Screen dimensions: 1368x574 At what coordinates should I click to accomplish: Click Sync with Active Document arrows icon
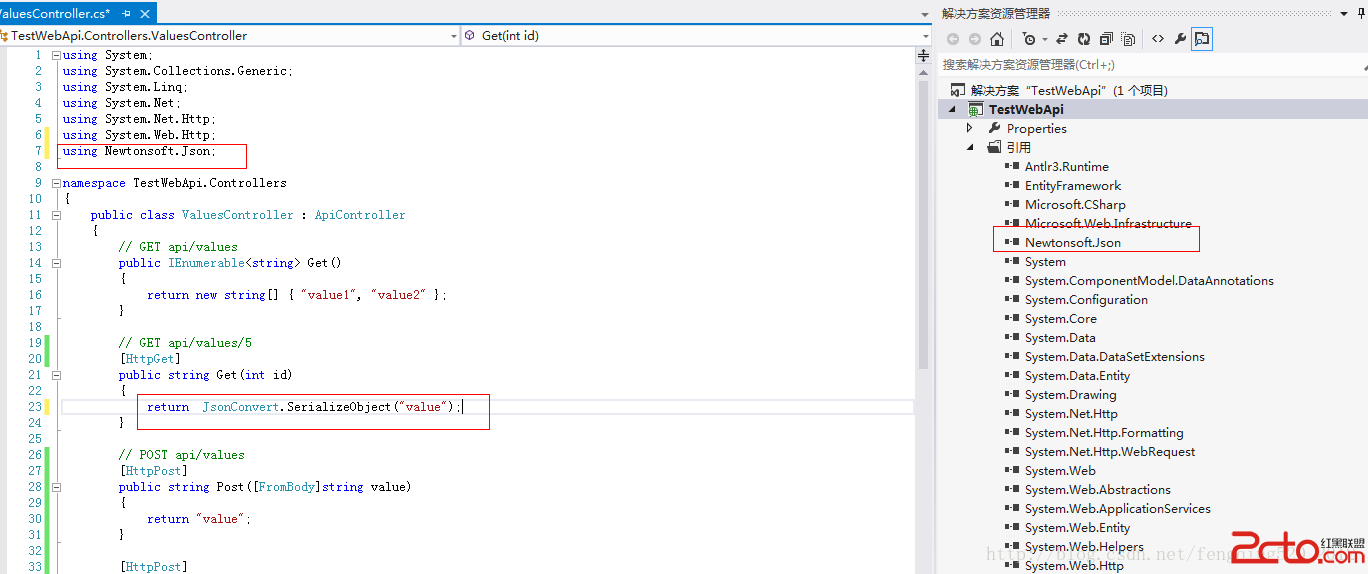(x=1062, y=39)
